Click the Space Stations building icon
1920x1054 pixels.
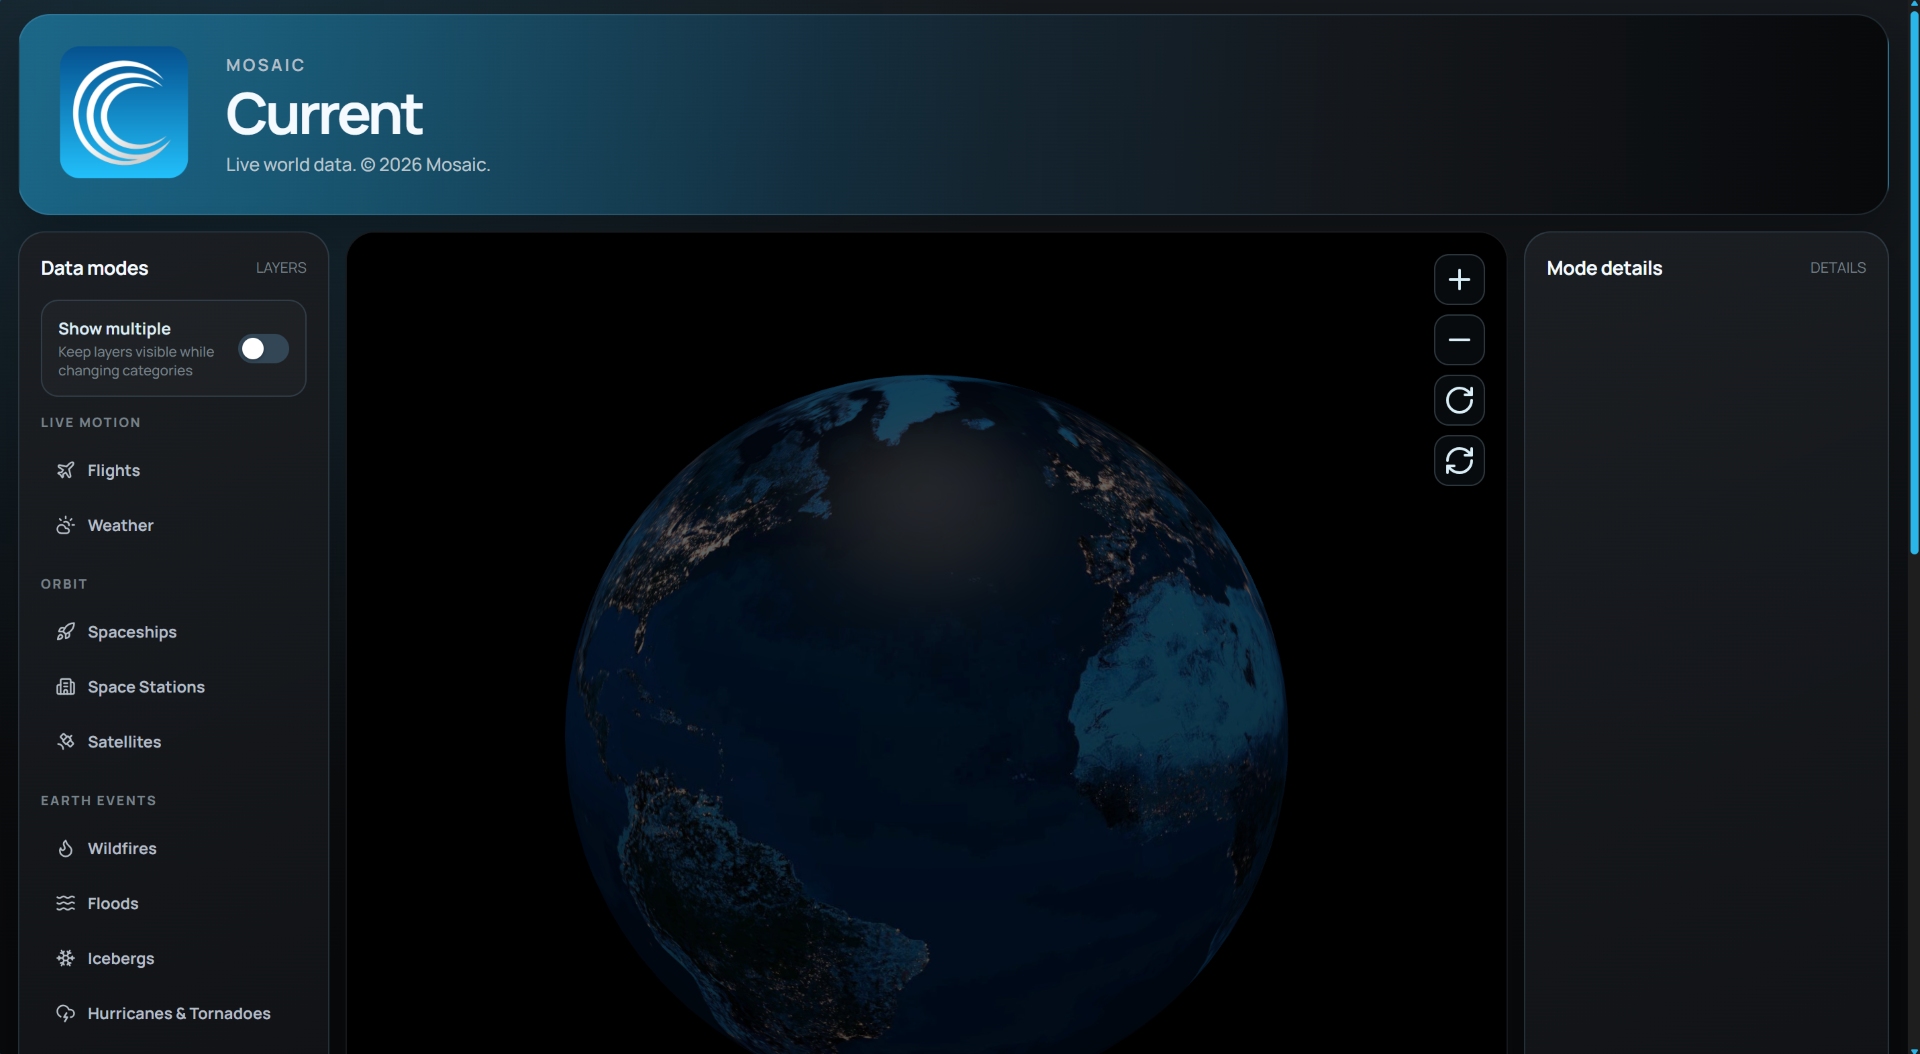pyautogui.click(x=66, y=687)
